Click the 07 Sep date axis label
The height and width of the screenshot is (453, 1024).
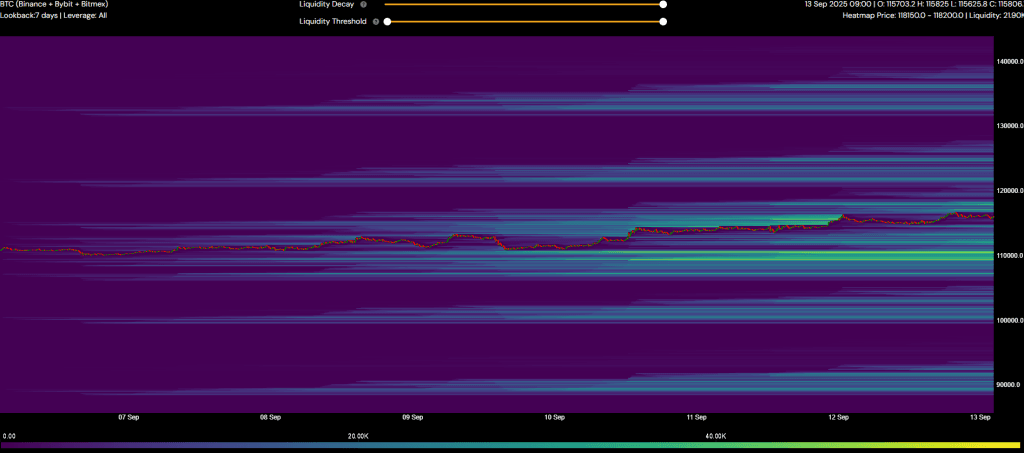tap(128, 416)
